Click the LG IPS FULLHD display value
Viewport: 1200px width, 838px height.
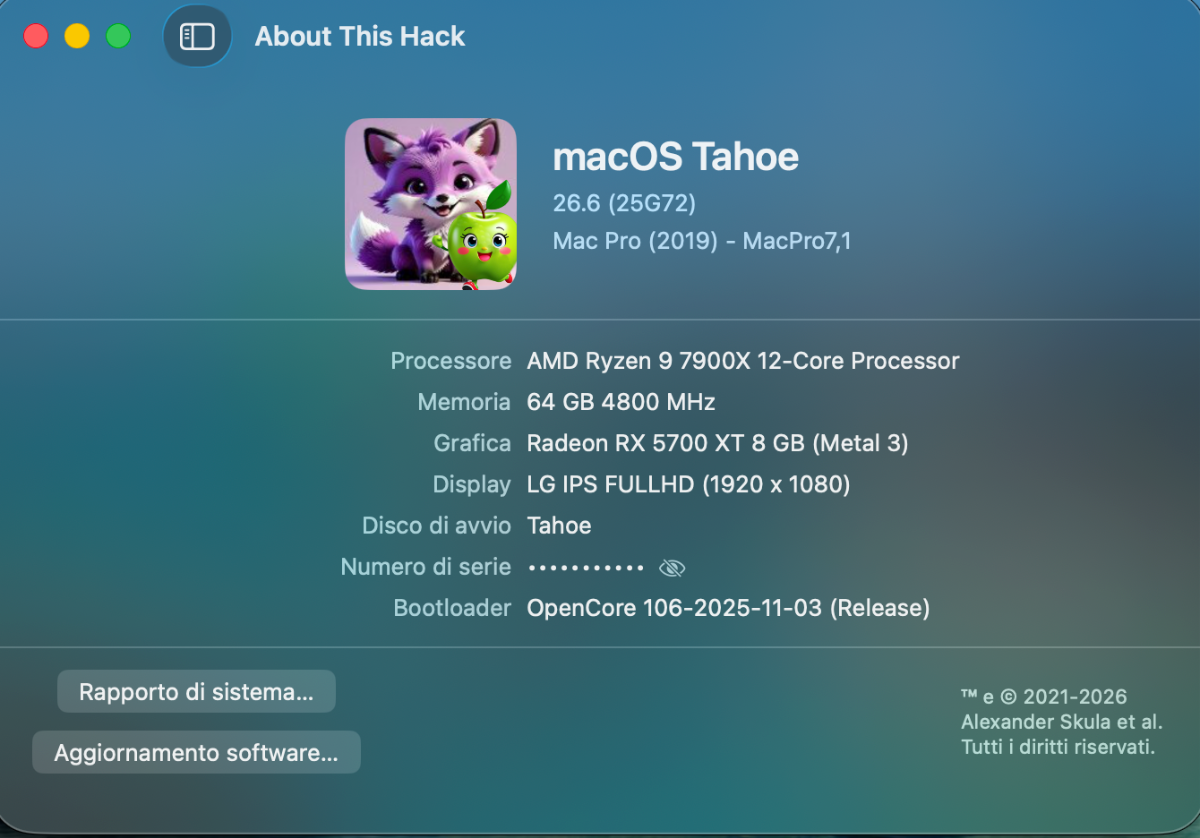coord(689,485)
